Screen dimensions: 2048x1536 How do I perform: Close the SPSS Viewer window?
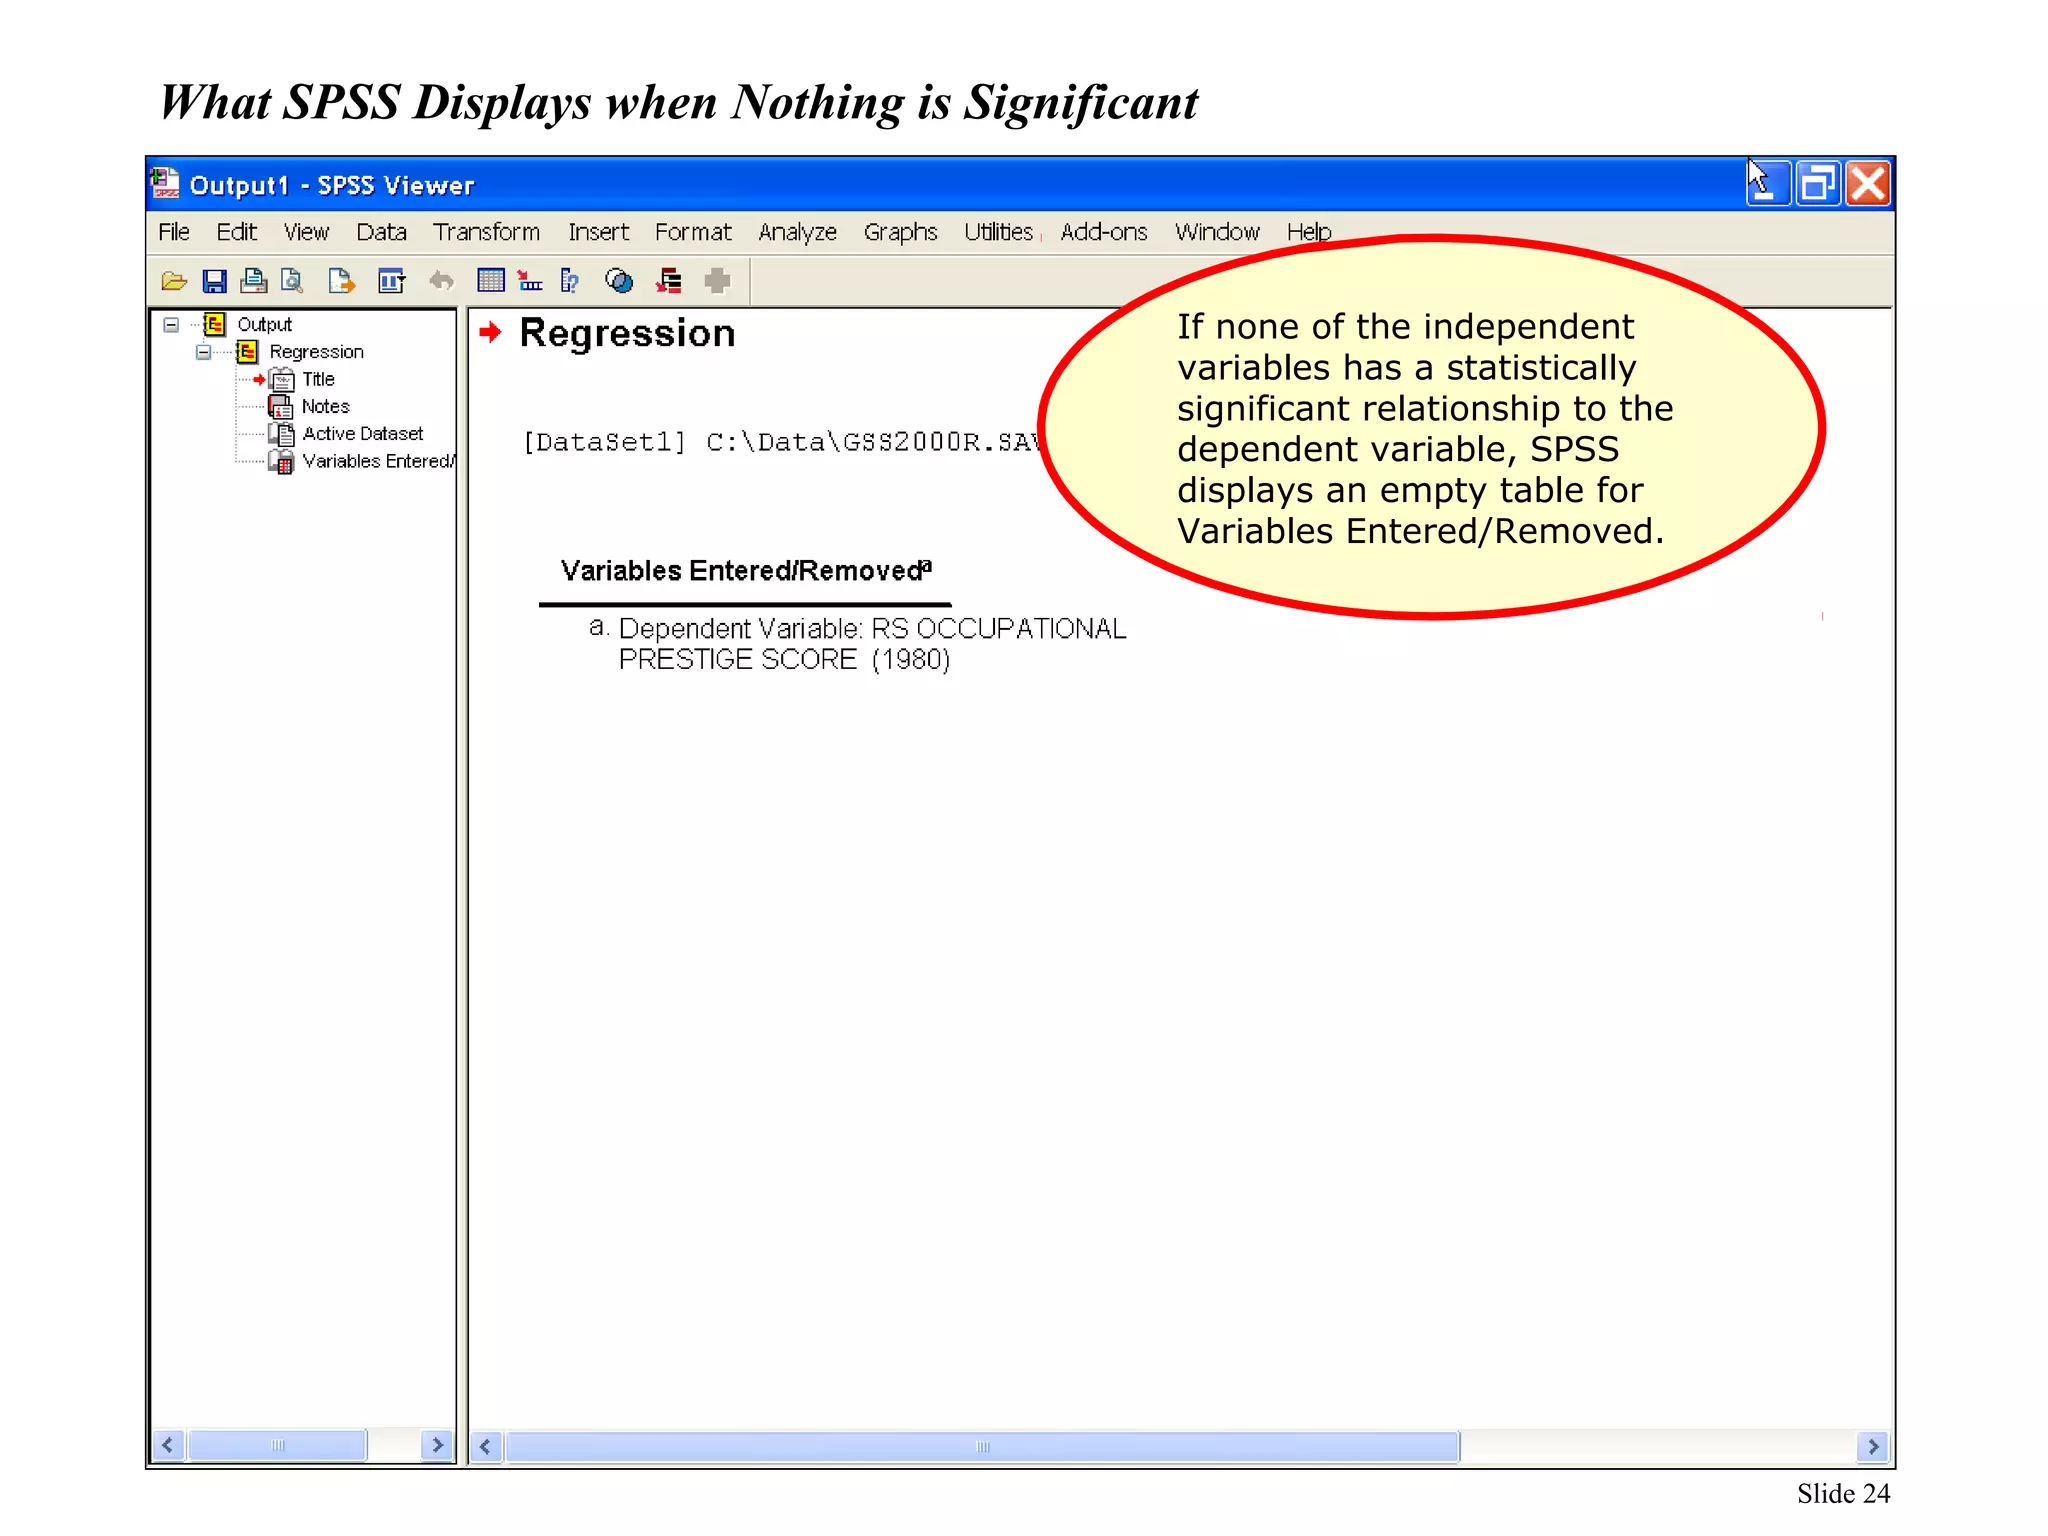(x=1868, y=184)
